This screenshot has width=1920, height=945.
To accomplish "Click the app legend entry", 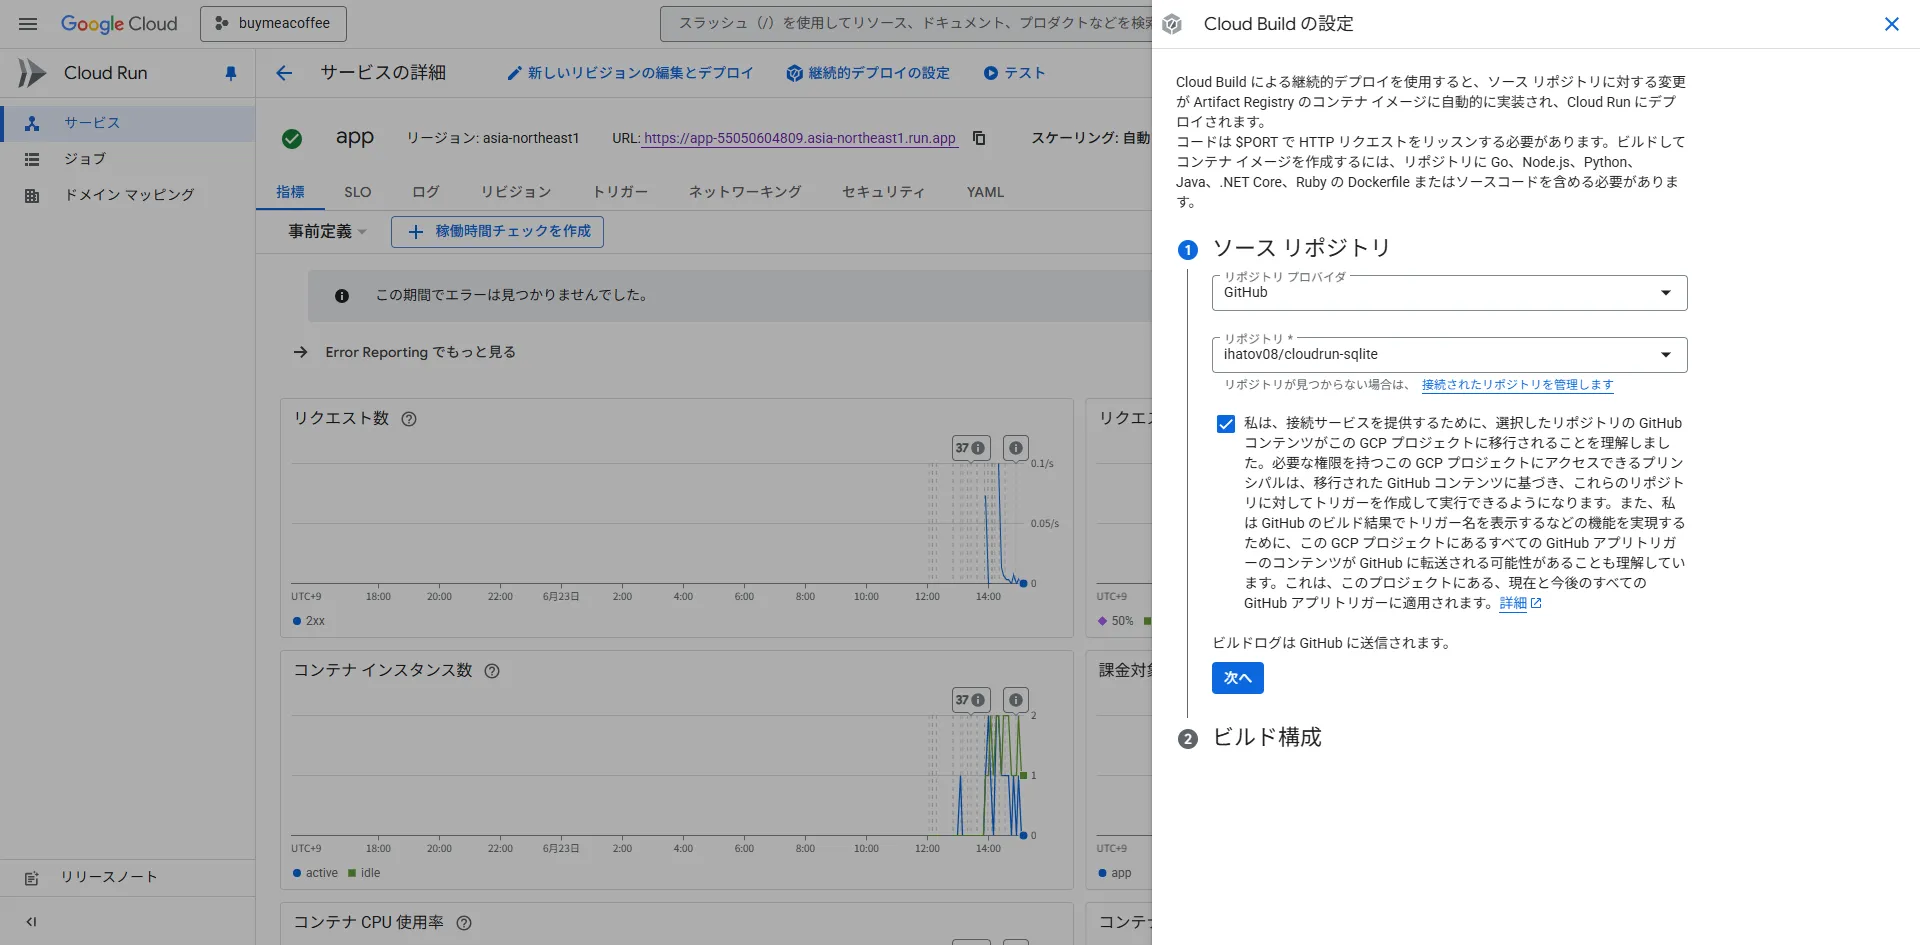I will click(x=1115, y=873).
